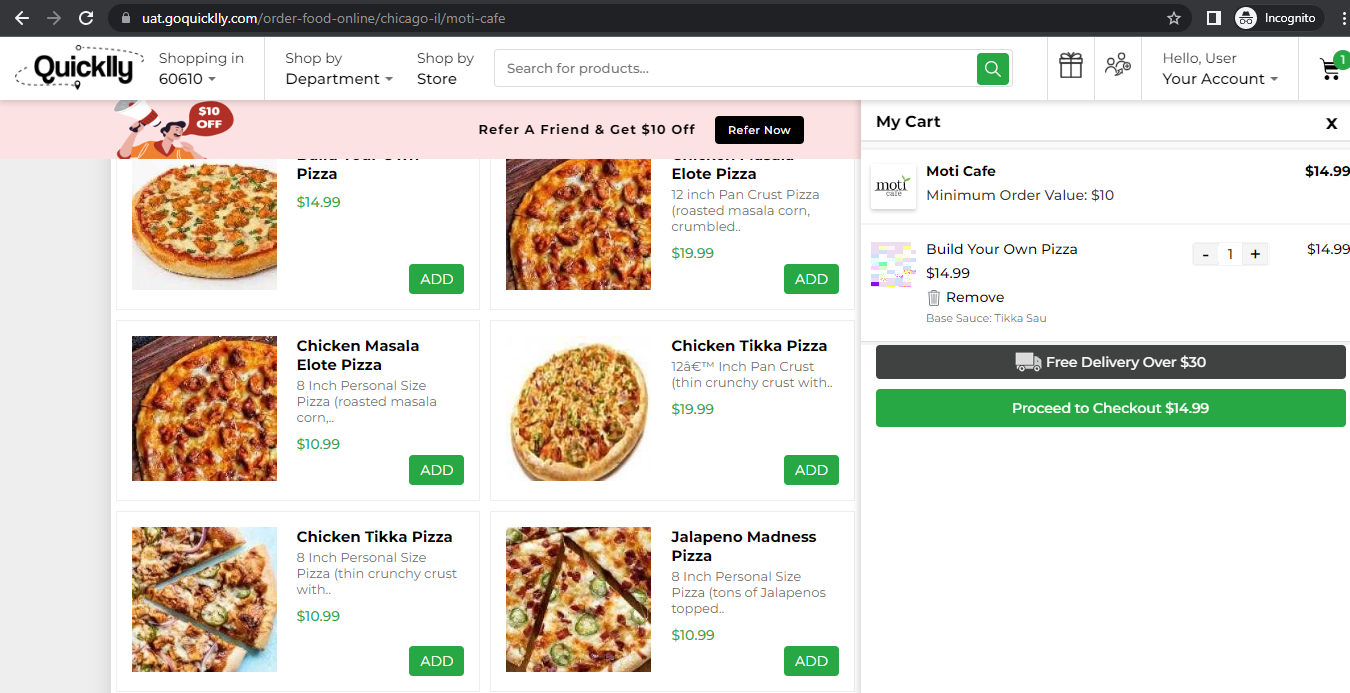Viewport: 1350px width, 693px height.
Task: Open 12 inch Chicken Masala Elote Pizza image
Action: (578, 224)
